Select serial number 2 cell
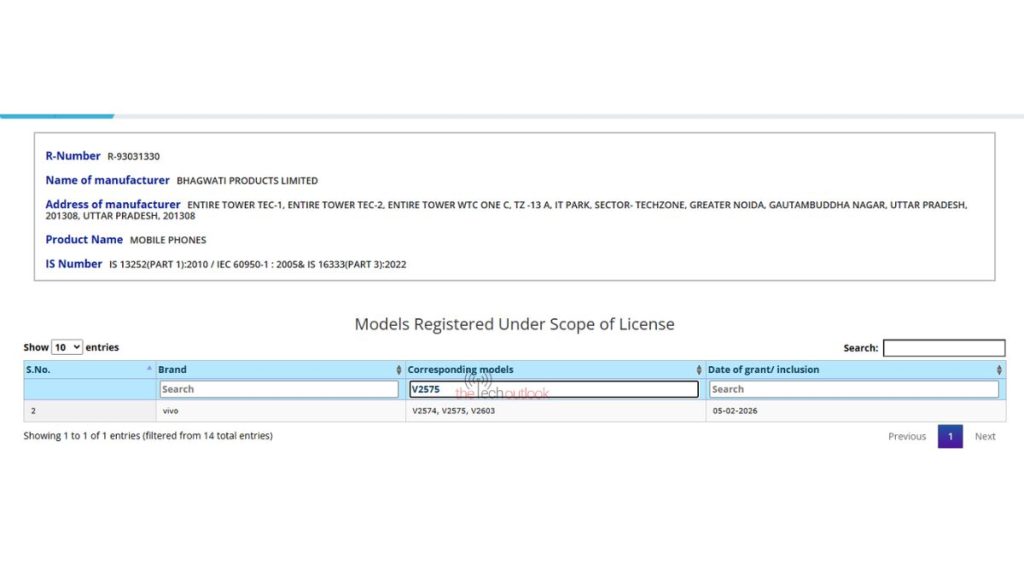1024x576 pixels. (x=89, y=411)
